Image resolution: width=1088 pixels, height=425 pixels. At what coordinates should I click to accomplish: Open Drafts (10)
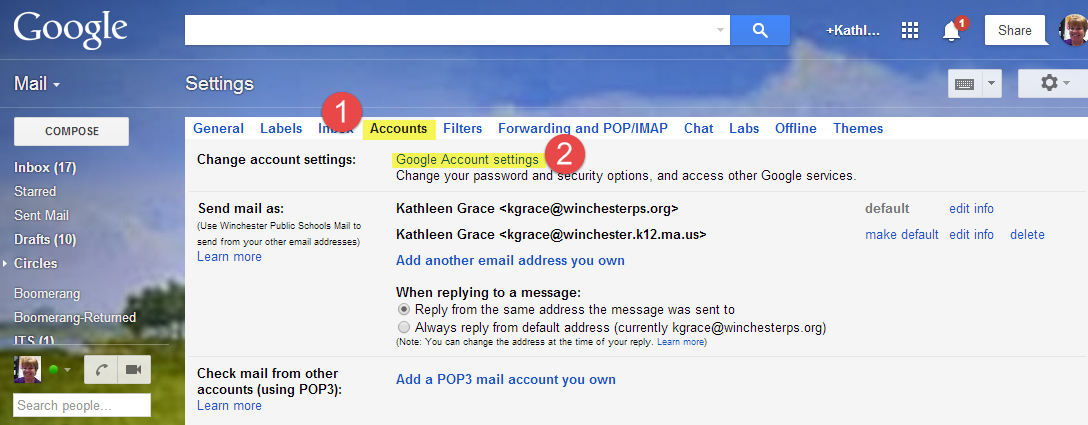point(45,240)
